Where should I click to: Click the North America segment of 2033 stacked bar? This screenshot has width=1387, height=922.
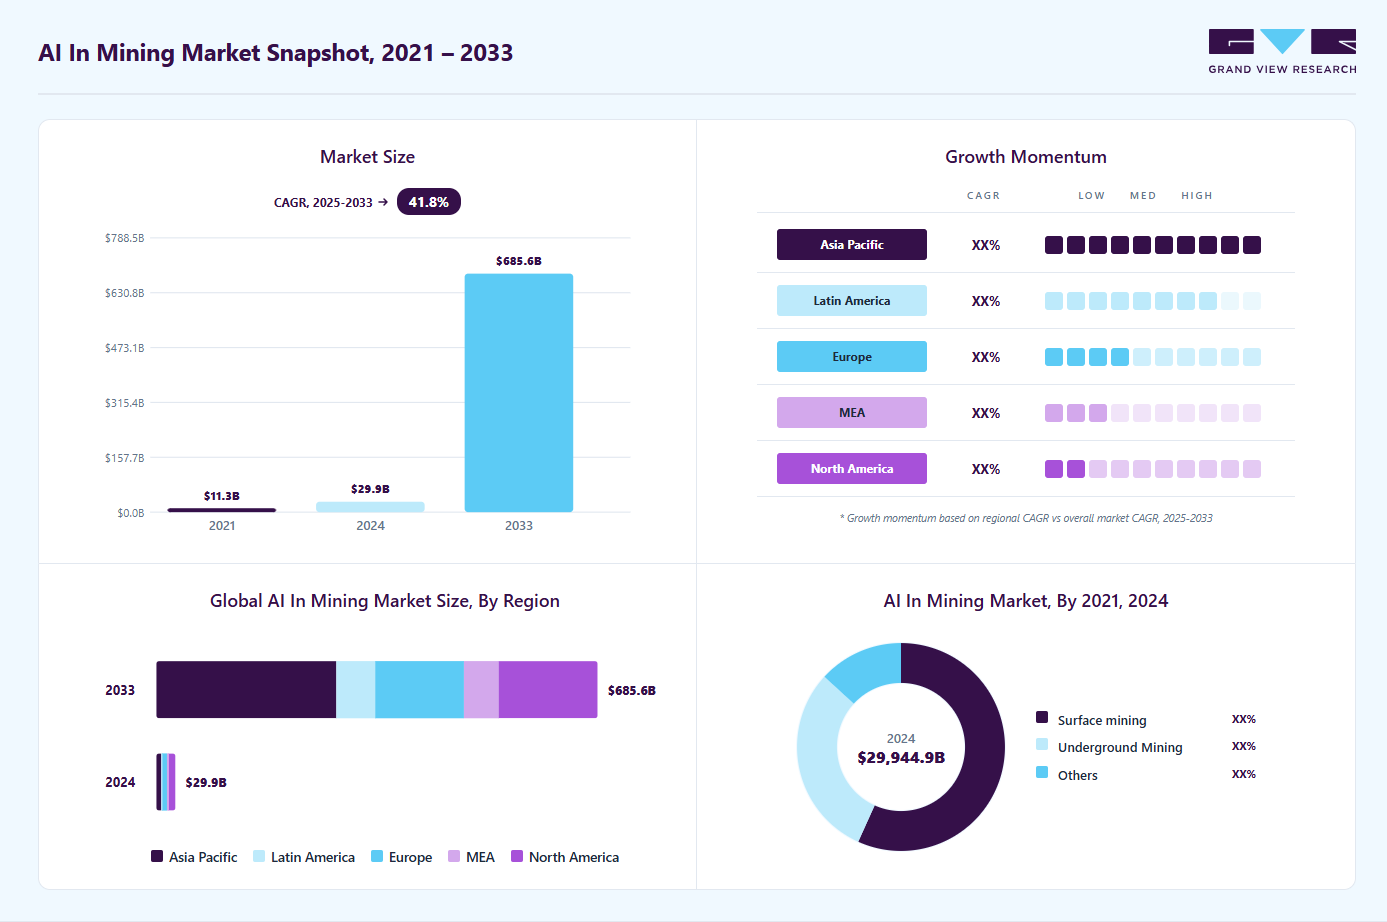(x=548, y=689)
